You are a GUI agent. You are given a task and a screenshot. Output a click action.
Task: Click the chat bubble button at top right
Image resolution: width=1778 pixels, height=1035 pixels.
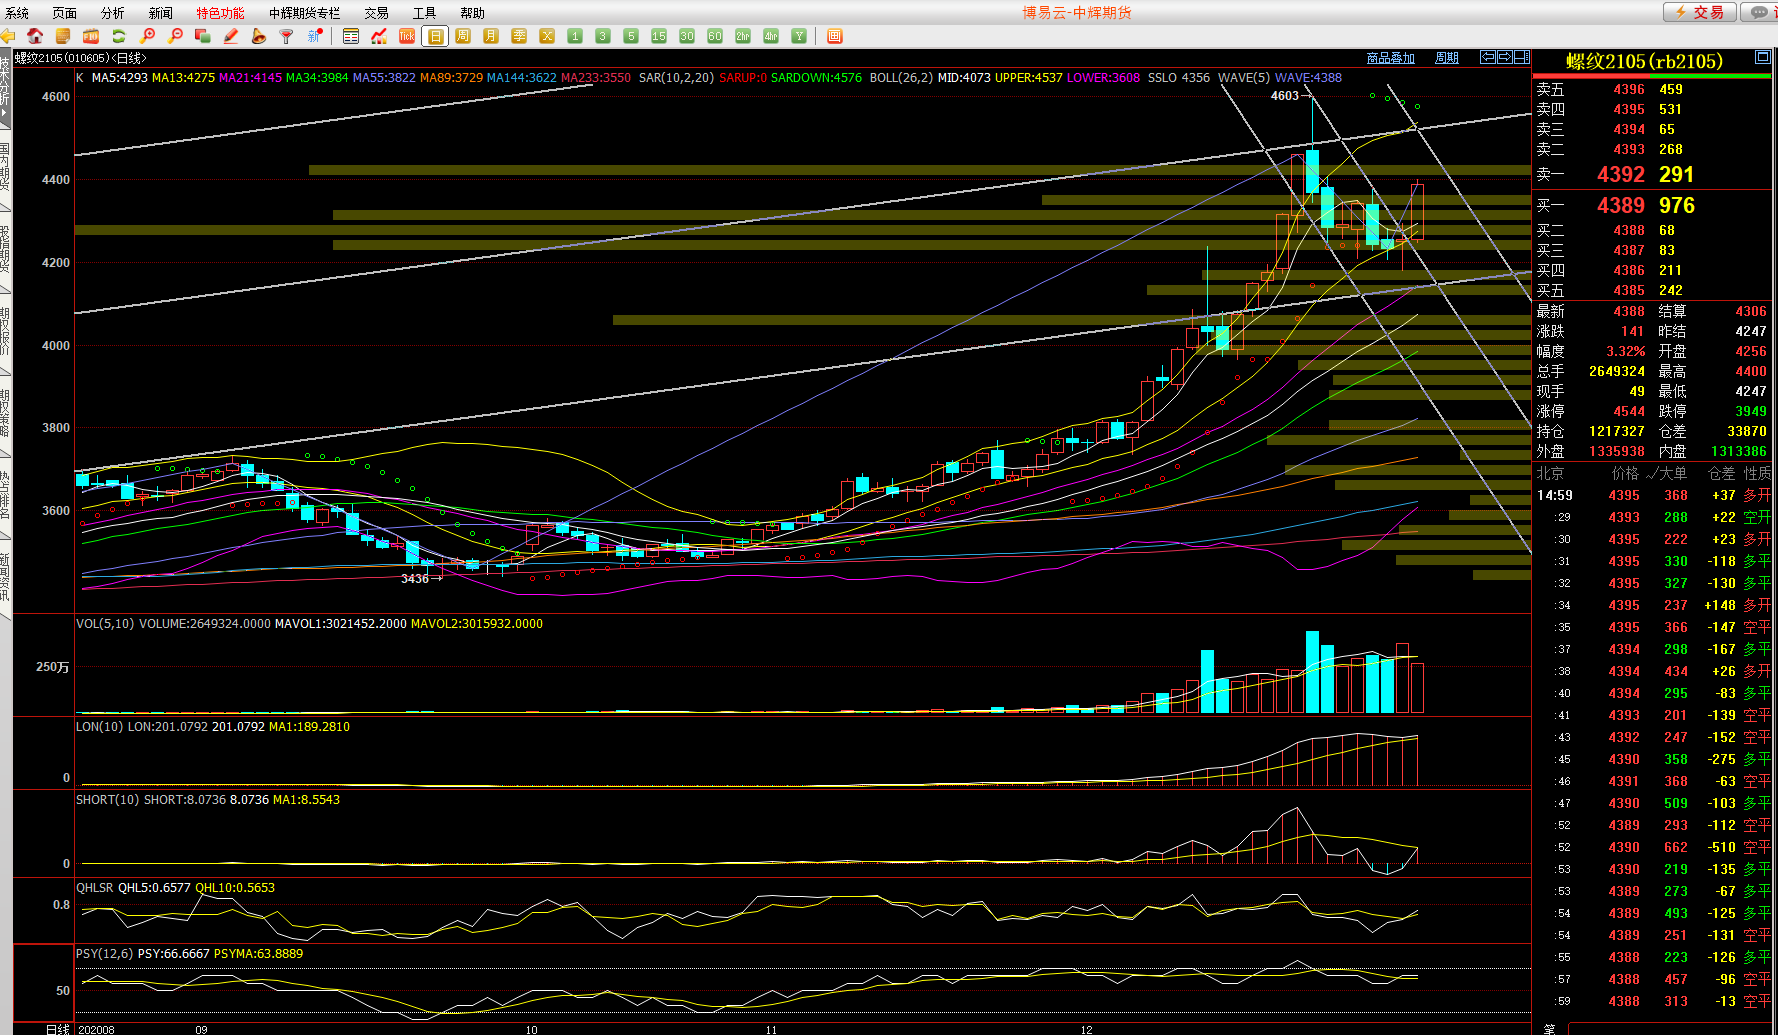[x=1760, y=12]
